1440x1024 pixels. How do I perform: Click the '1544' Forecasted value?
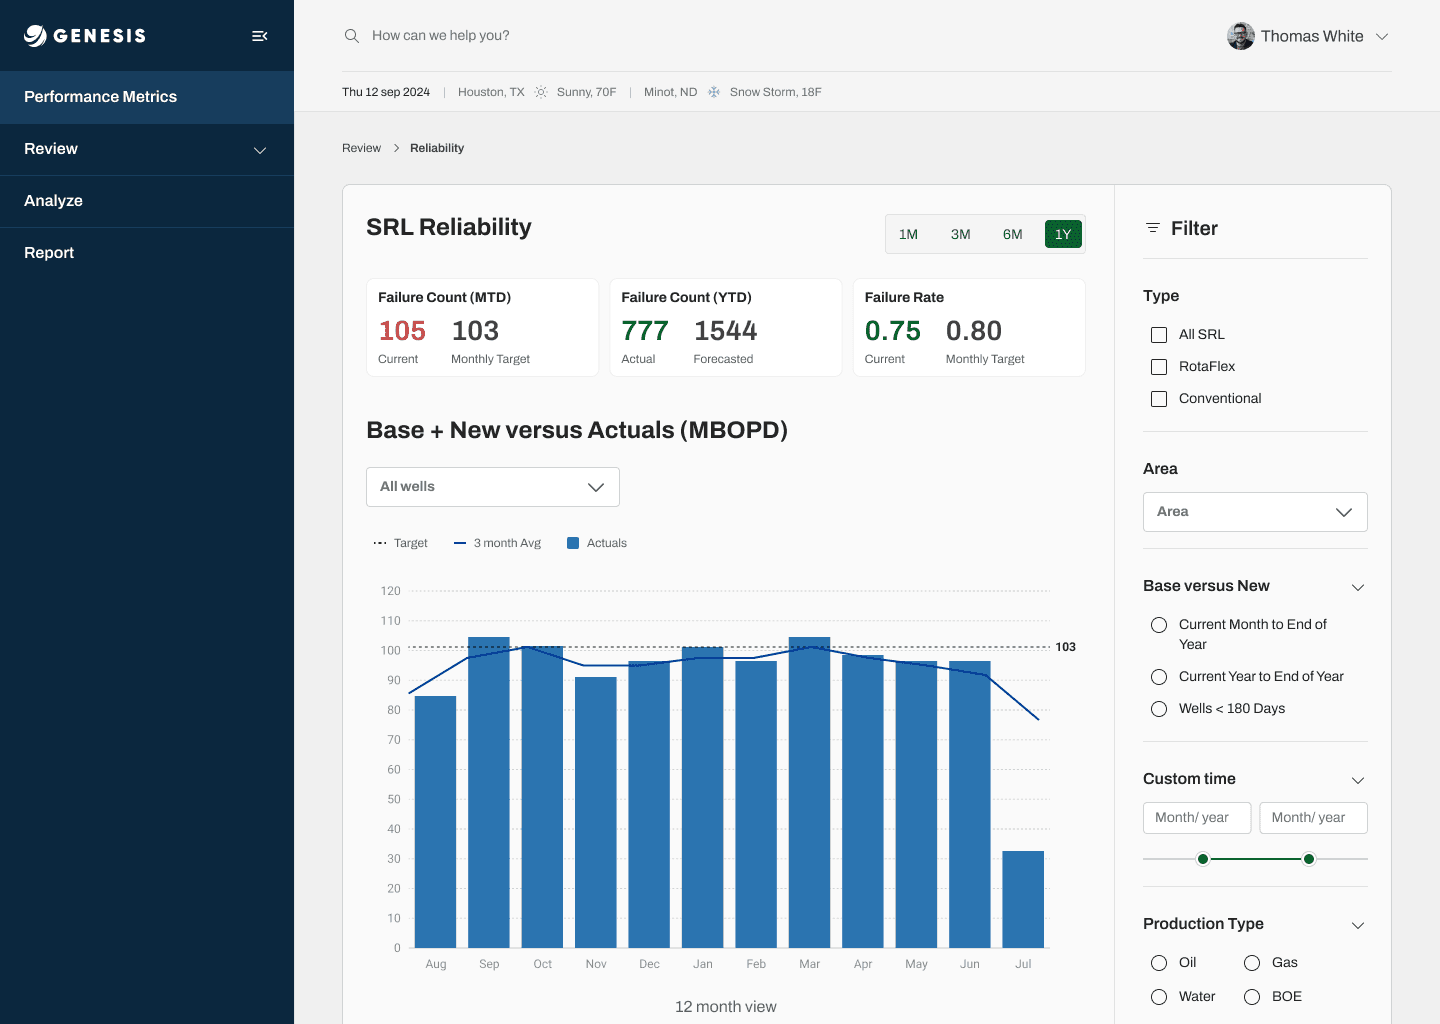pyautogui.click(x=726, y=331)
